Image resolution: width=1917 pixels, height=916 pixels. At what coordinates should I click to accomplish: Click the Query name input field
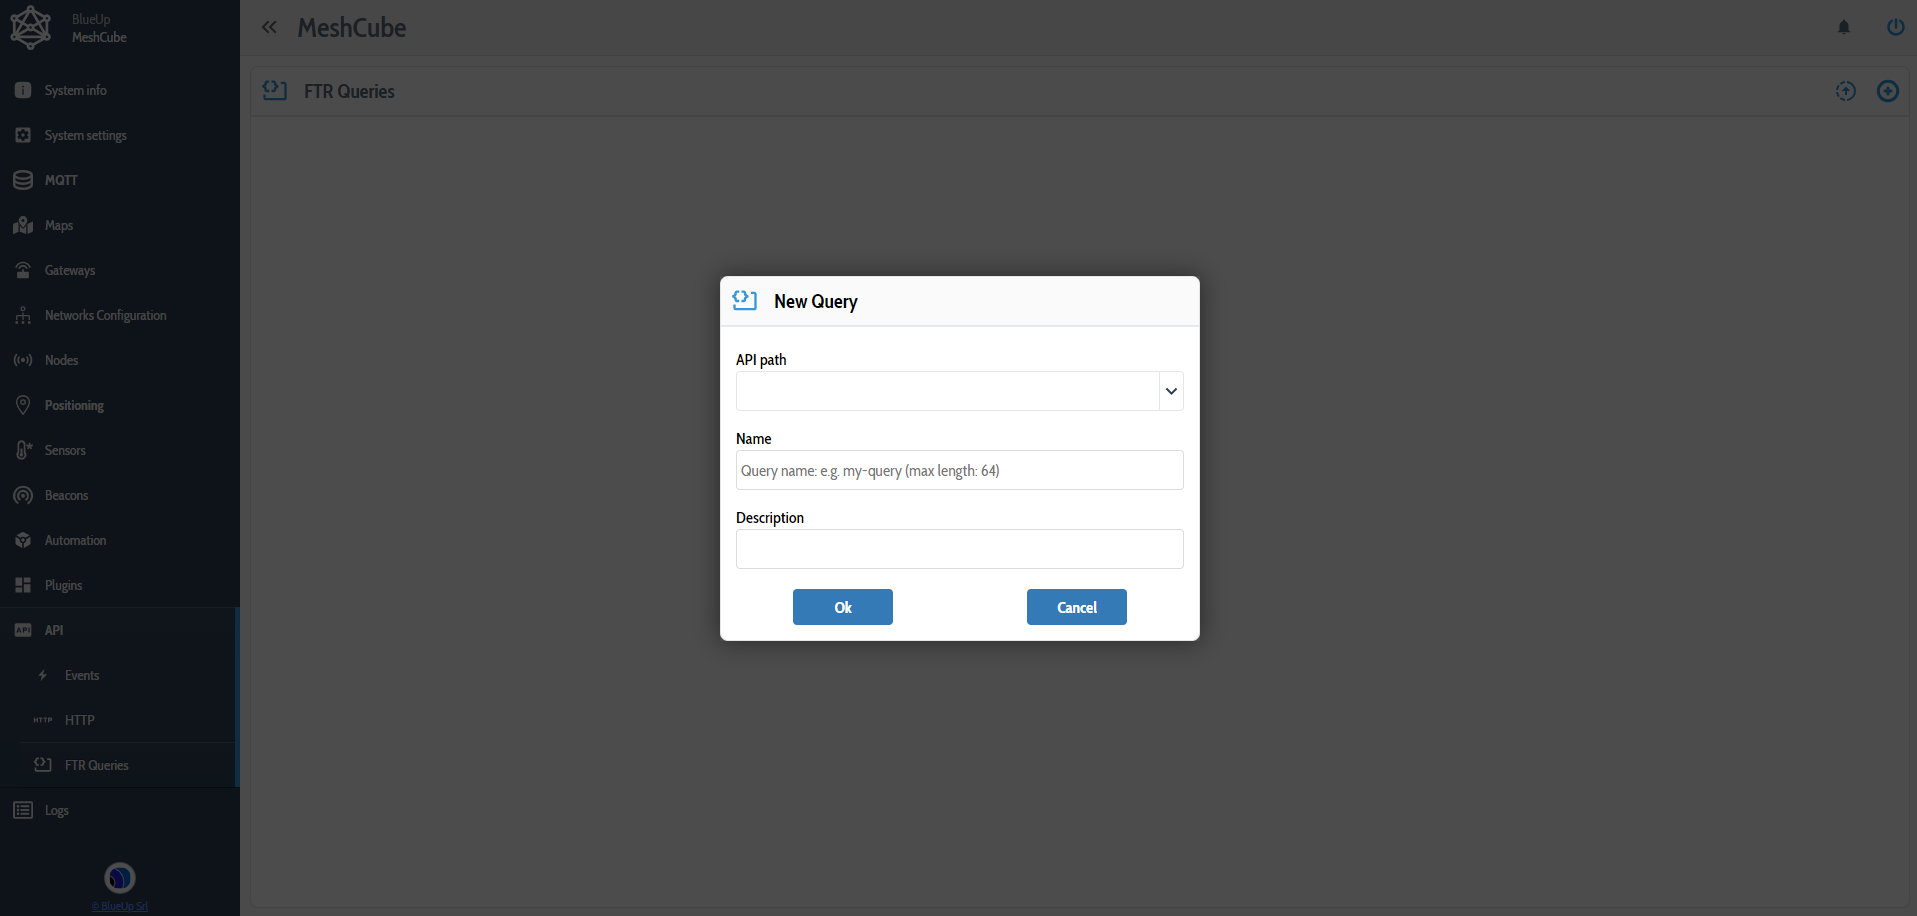coord(958,470)
